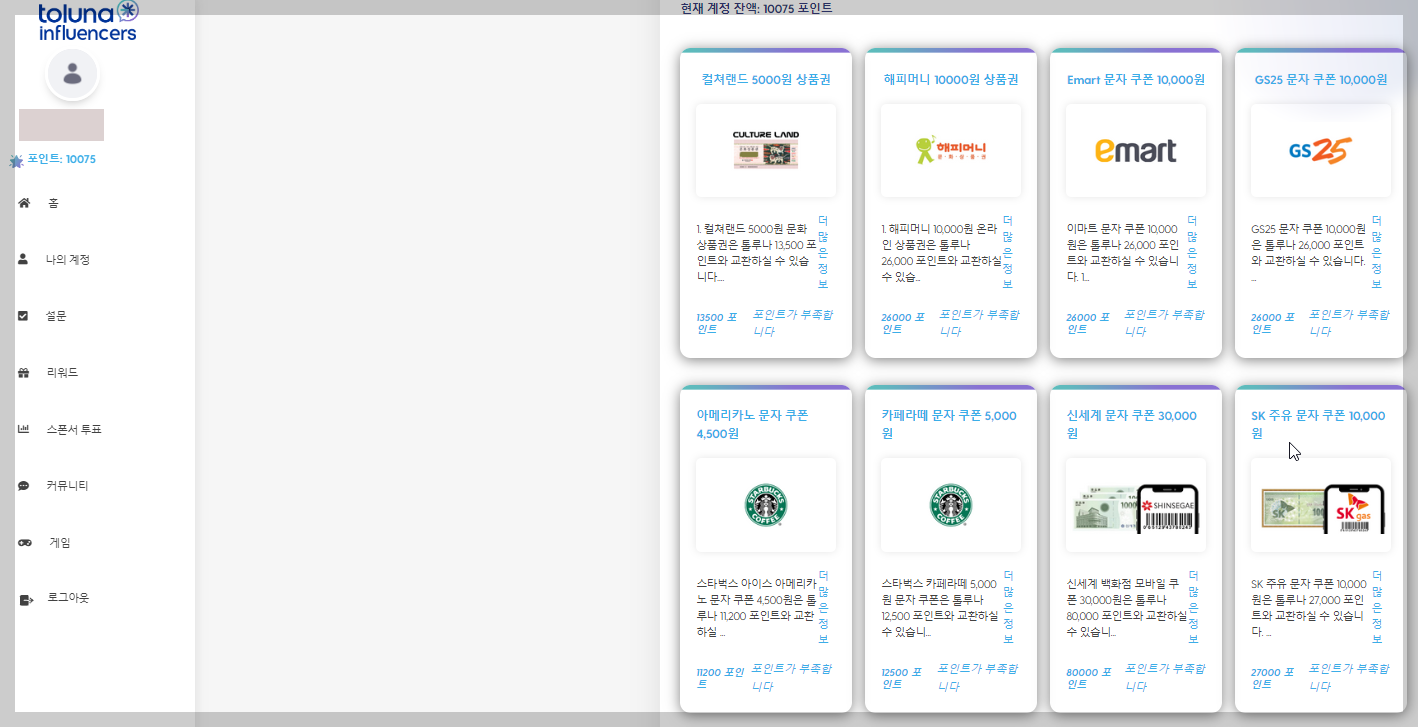Click the 신세계 백화점 모바일 쿠폰 description

coord(1125,607)
